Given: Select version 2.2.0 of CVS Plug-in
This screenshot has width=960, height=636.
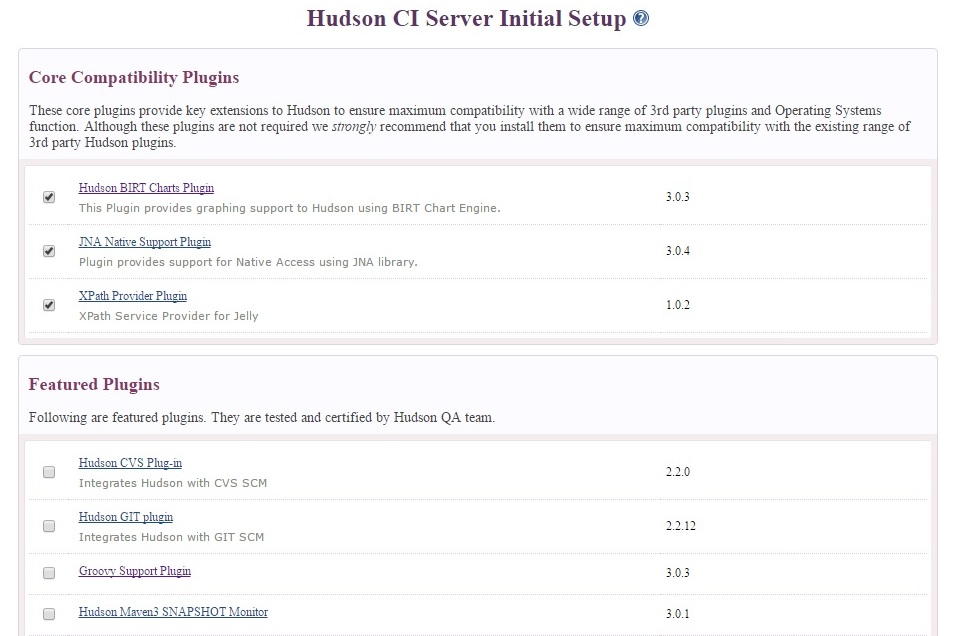Looking at the screenshot, I should pos(678,471).
